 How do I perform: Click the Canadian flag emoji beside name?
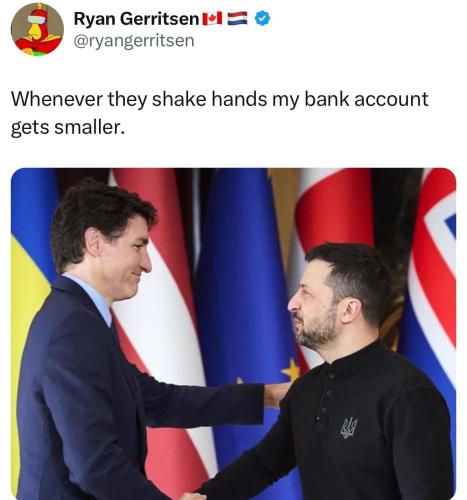tap(212, 19)
